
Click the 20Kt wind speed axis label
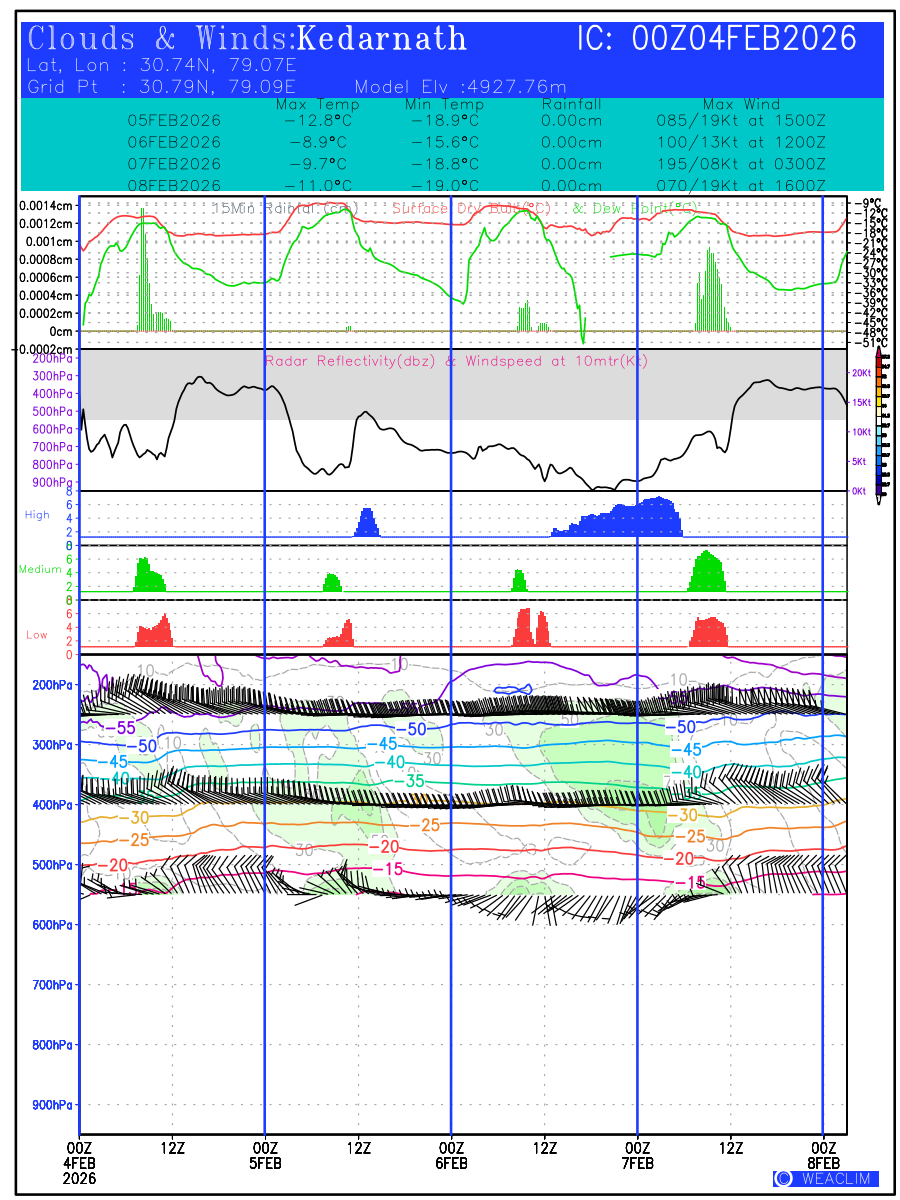(859, 373)
